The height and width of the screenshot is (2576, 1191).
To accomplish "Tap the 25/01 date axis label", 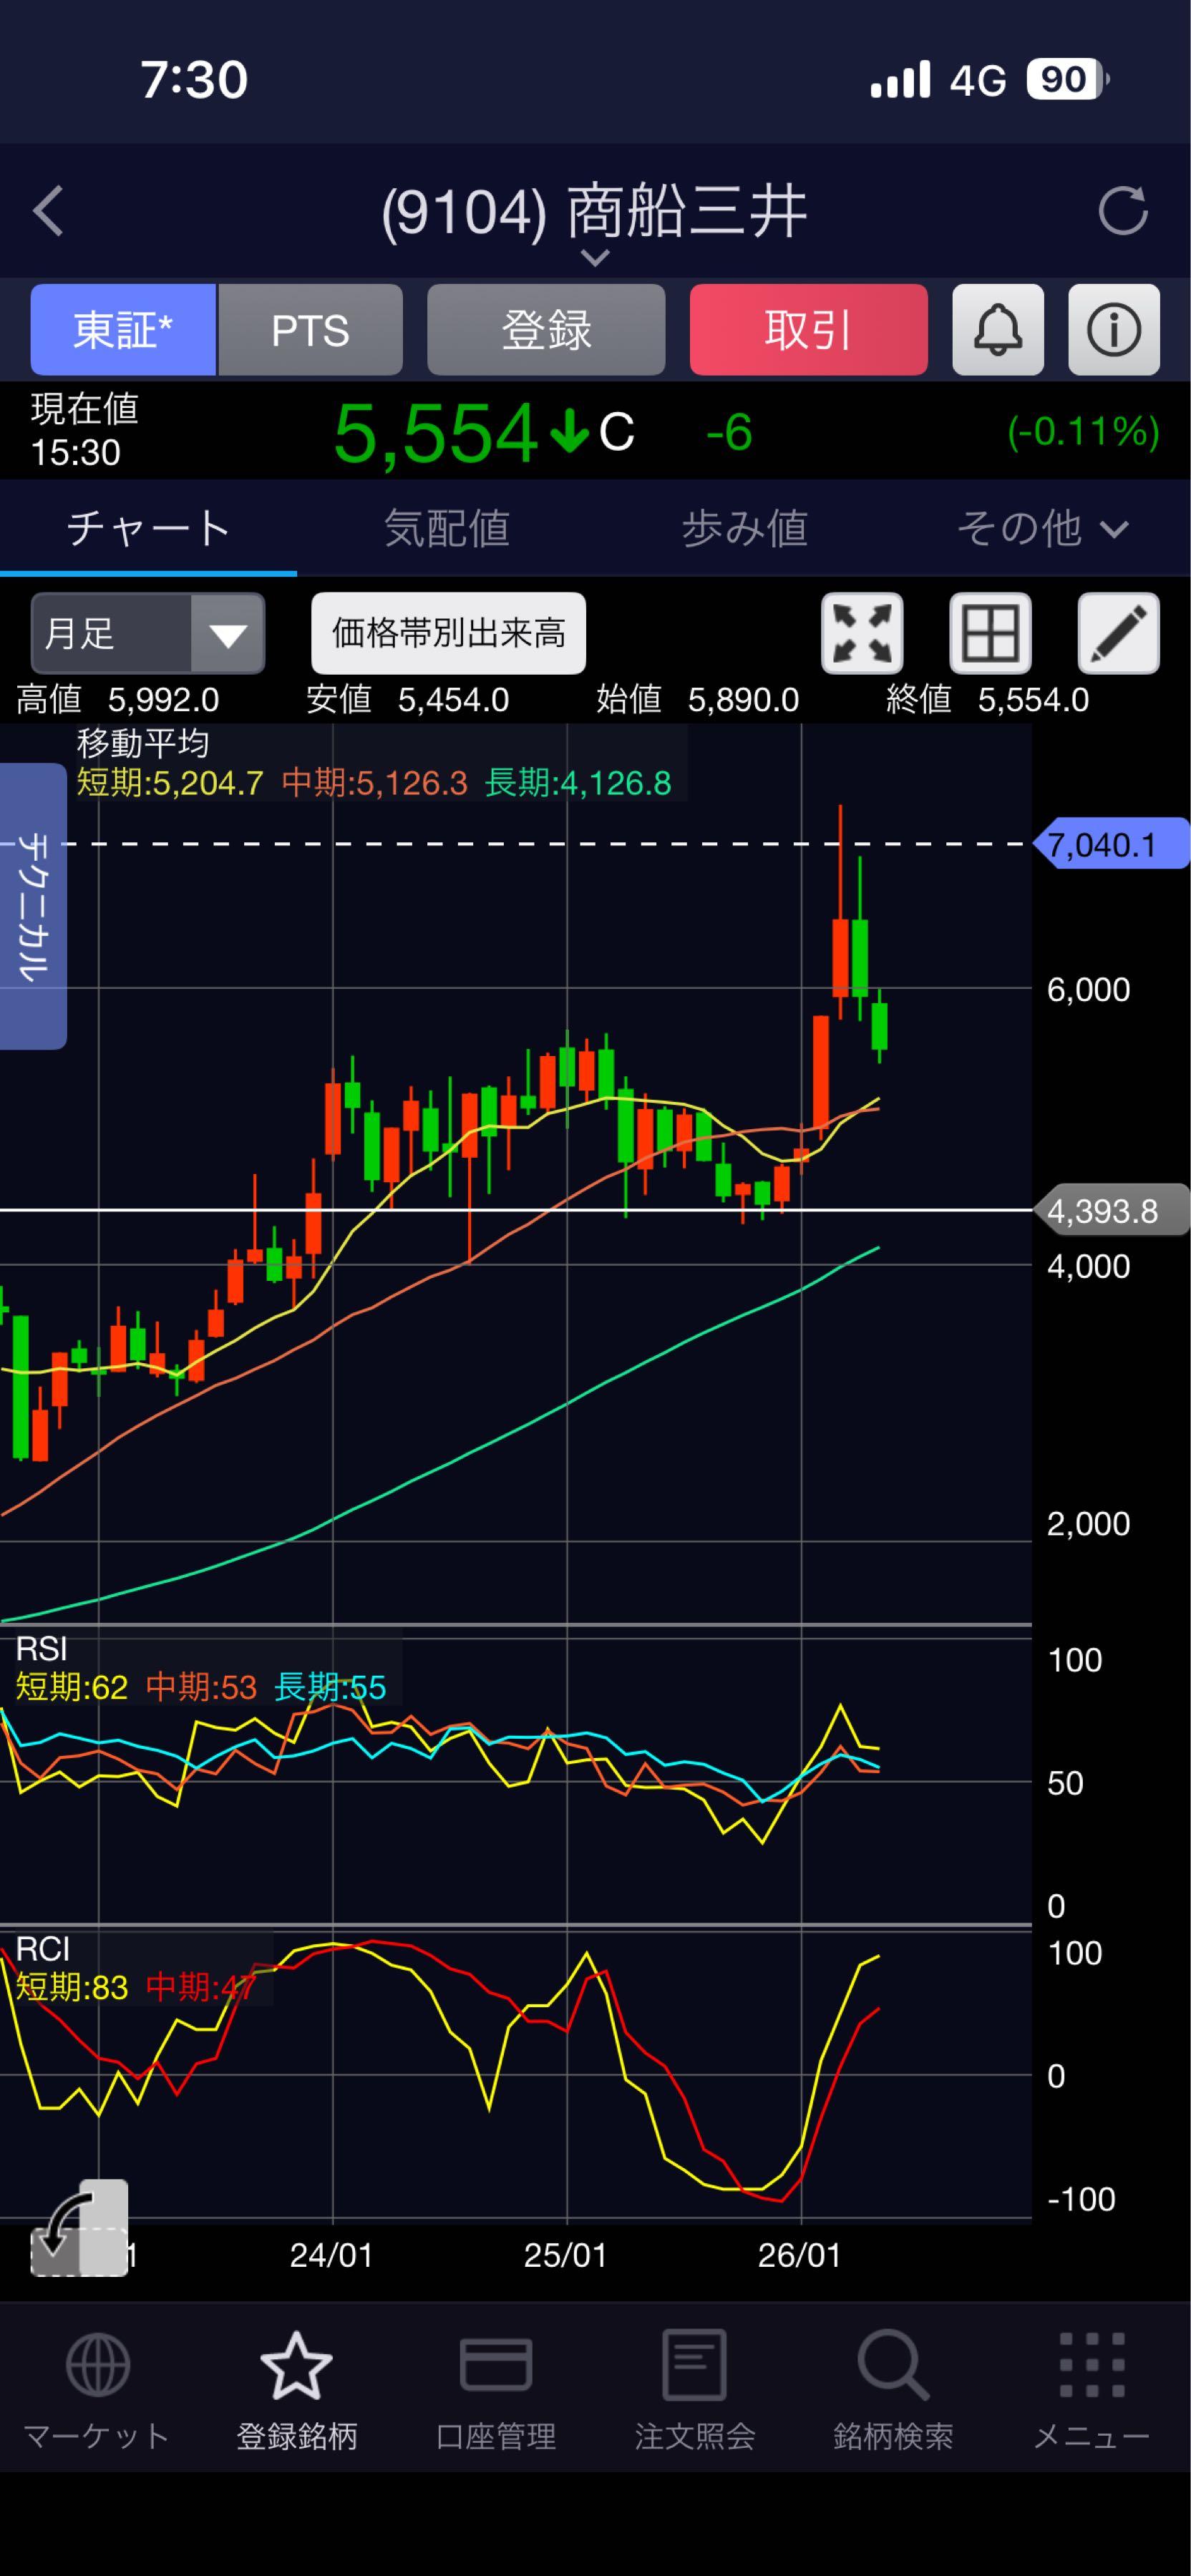I will click(565, 2255).
